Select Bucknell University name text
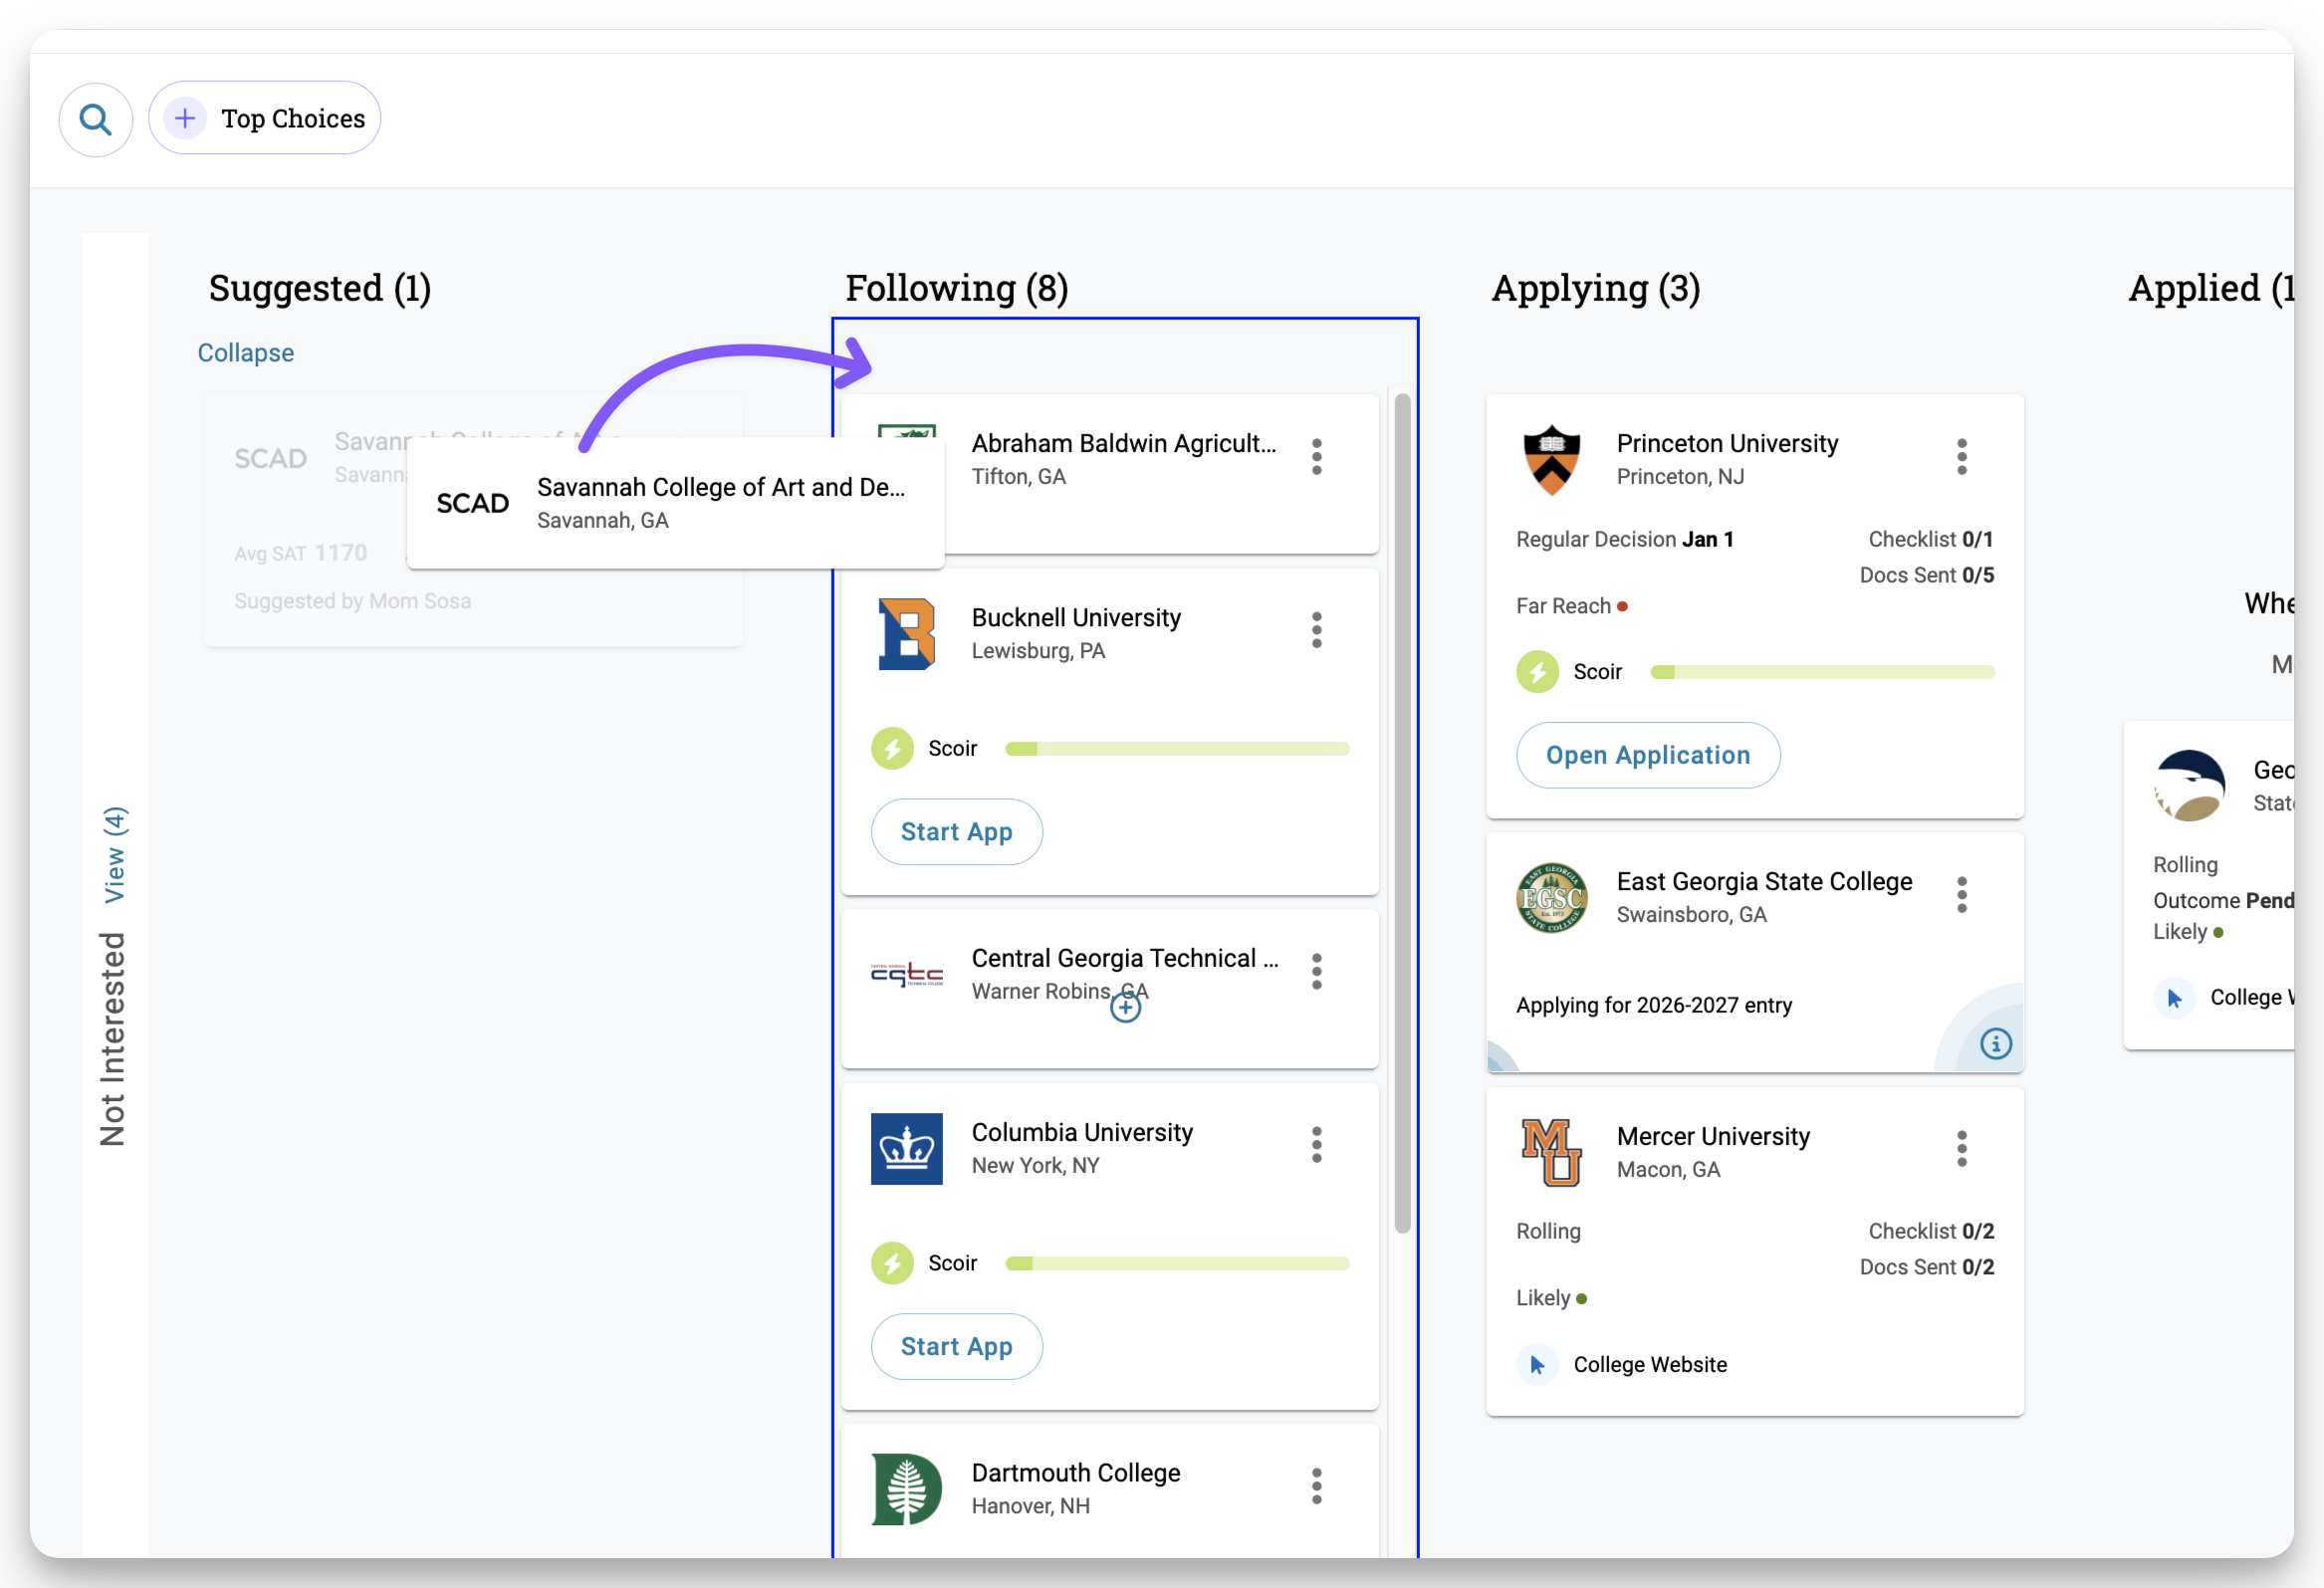 pos(1076,617)
